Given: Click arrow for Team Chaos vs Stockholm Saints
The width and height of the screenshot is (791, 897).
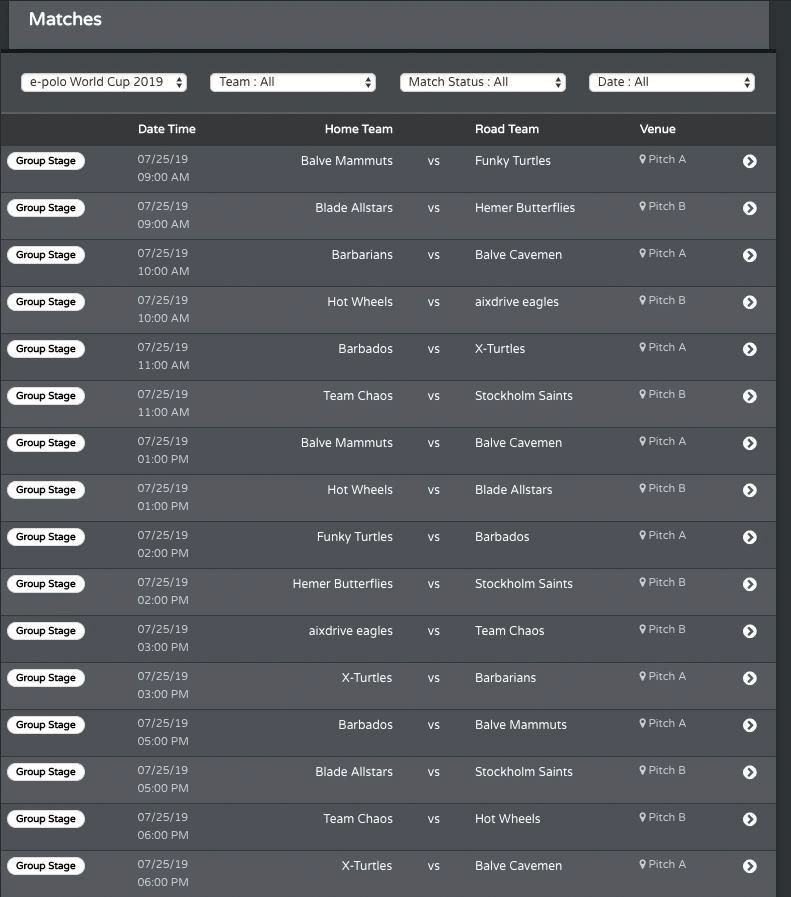Looking at the screenshot, I should 750,396.
